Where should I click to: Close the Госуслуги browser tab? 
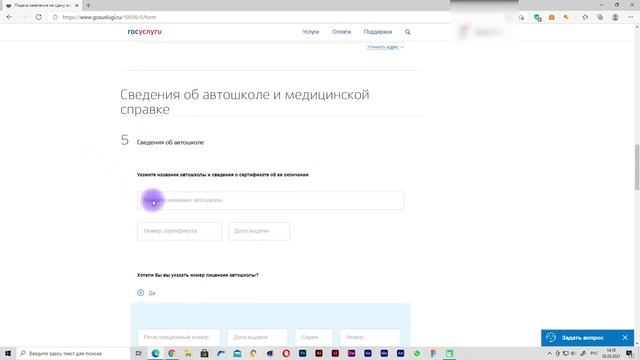pyautogui.click(x=76, y=5)
